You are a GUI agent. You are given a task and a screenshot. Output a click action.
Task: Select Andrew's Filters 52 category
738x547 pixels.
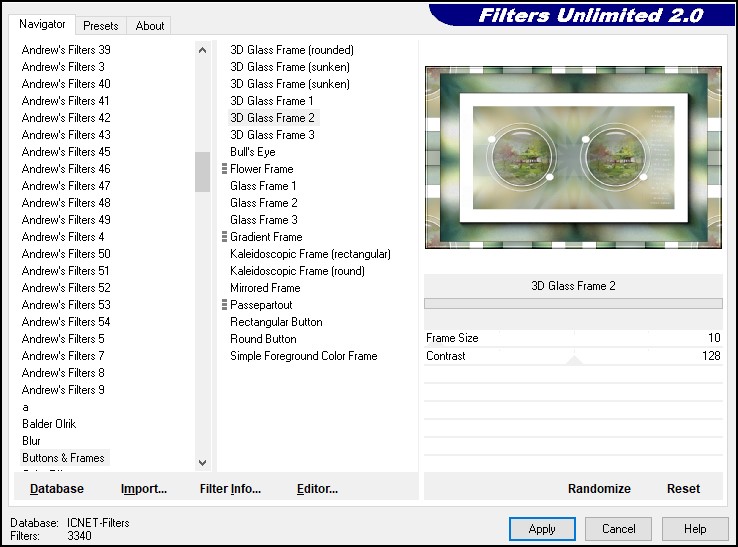pos(66,288)
